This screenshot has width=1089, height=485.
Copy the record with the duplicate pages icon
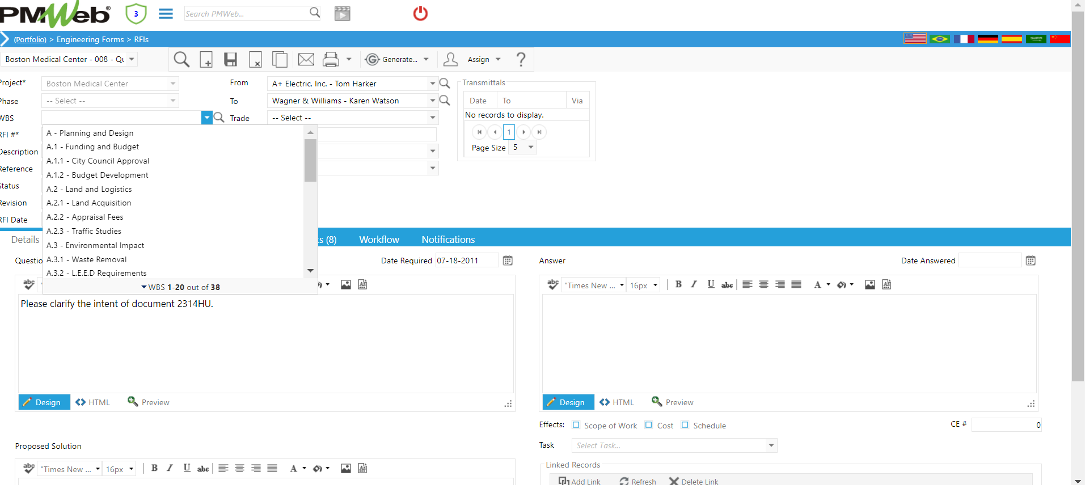tap(280, 60)
